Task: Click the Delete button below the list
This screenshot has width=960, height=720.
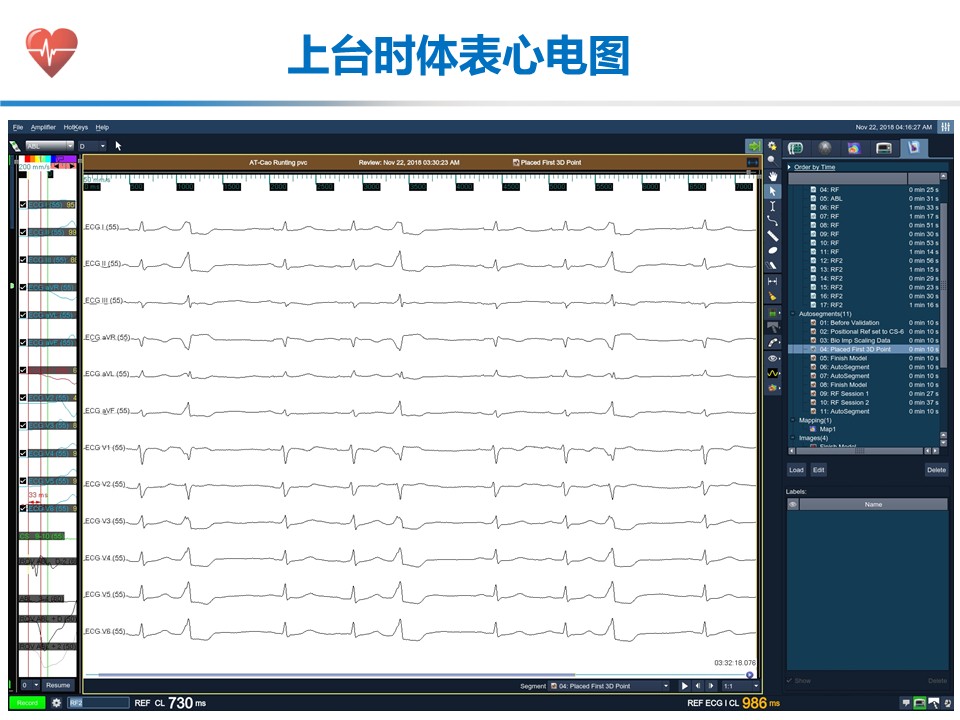Action: click(x=936, y=470)
